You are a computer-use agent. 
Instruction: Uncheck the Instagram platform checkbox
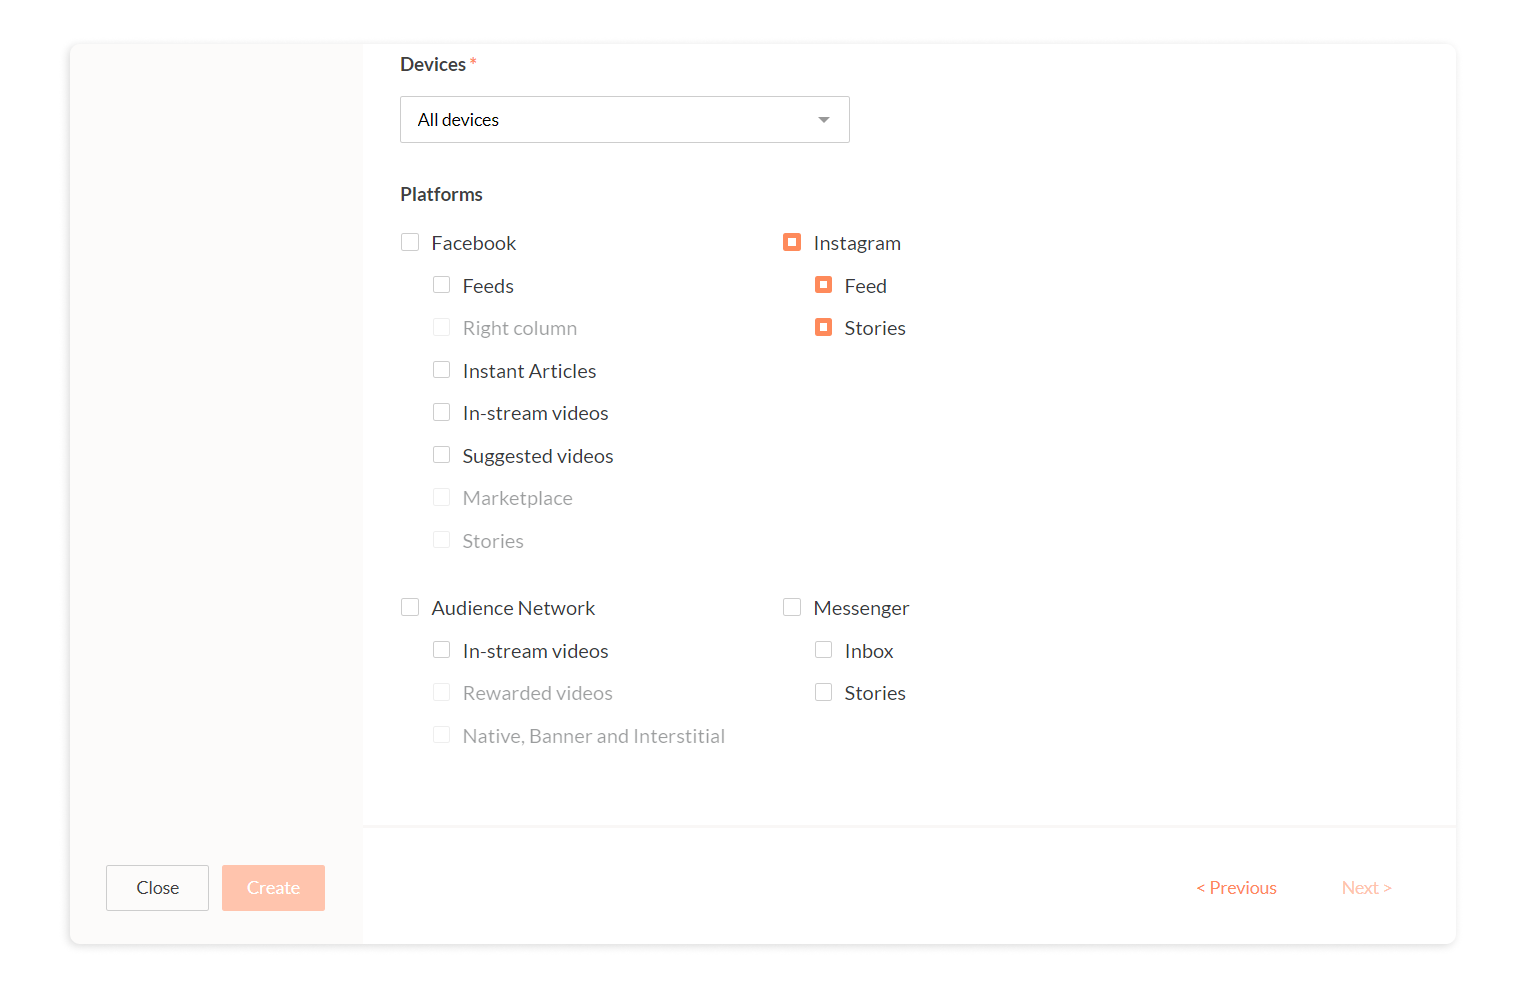pos(792,242)
